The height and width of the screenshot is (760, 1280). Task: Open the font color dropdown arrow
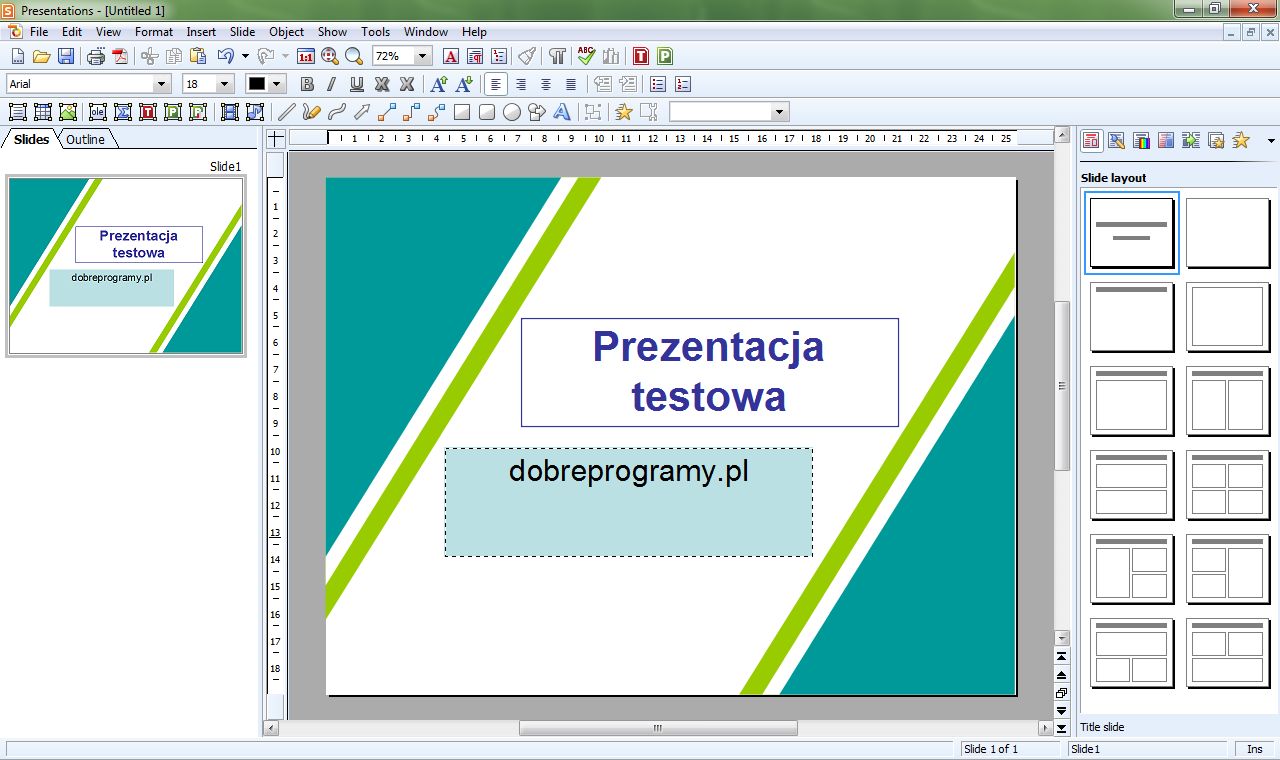point(277,84)
